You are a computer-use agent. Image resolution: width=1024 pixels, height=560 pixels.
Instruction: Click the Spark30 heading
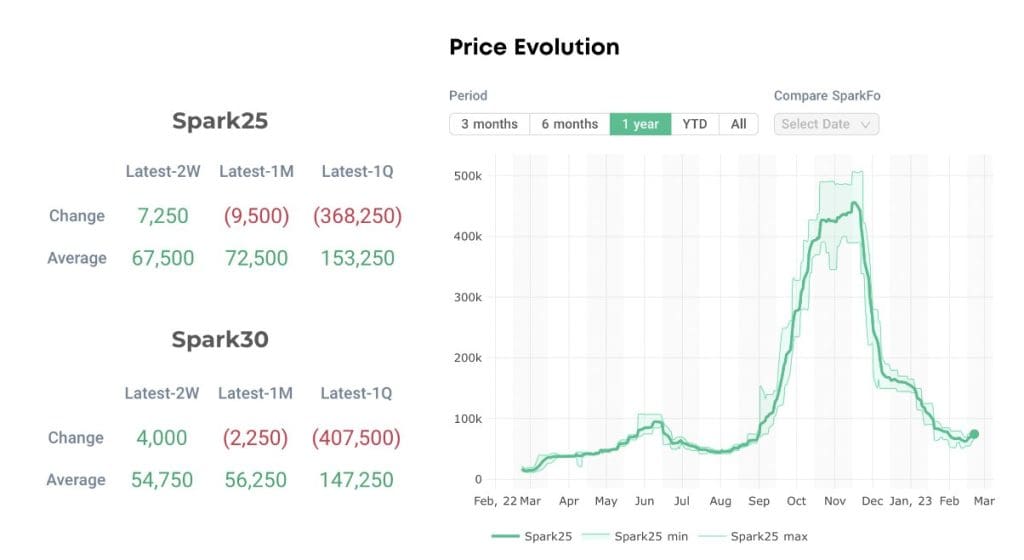[220, 339]
